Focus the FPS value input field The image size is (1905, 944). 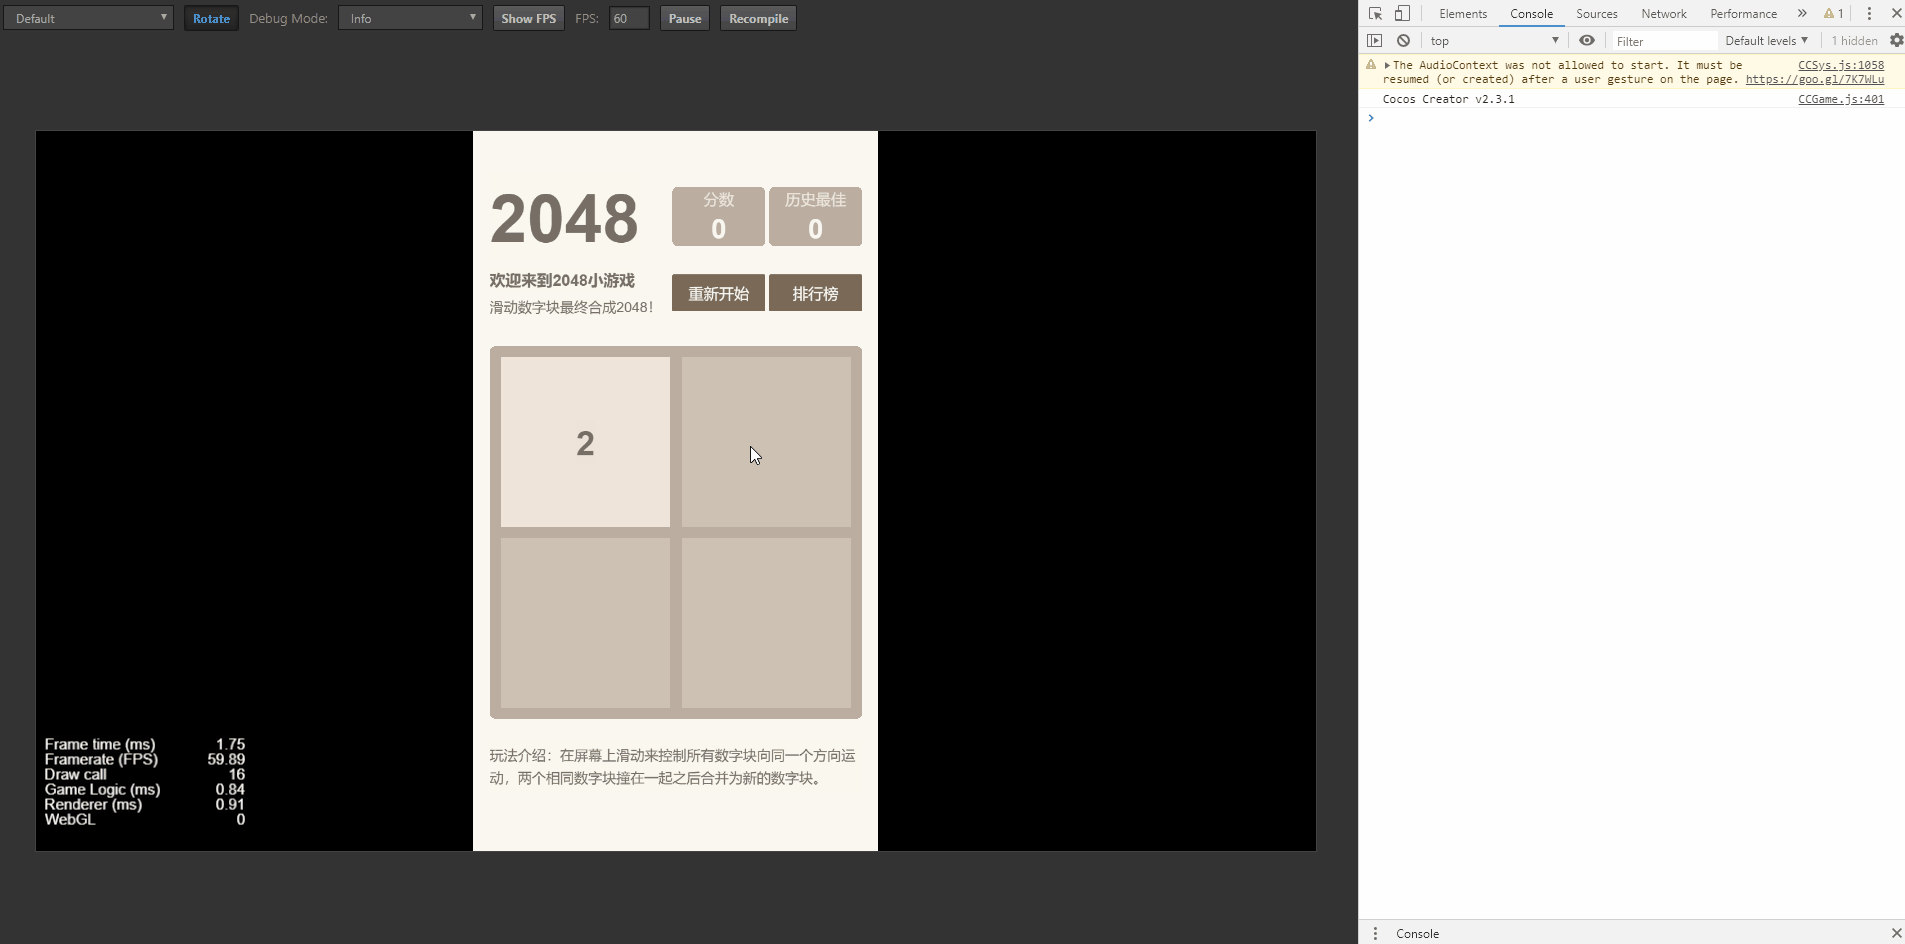(629, 18)
